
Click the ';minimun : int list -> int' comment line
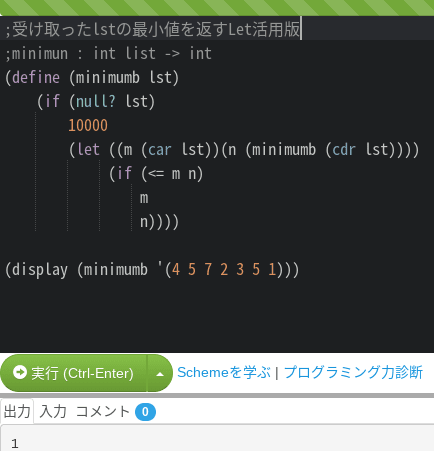click(108, 53)
